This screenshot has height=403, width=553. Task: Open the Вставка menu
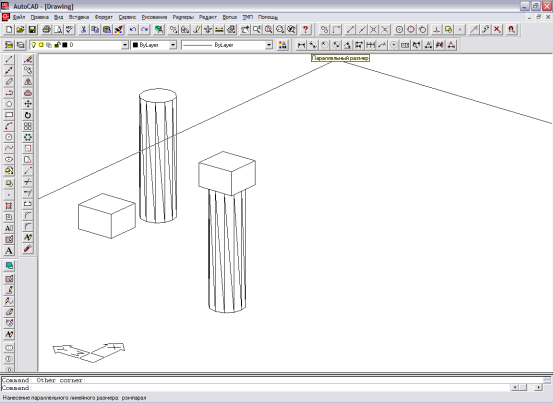79,17
